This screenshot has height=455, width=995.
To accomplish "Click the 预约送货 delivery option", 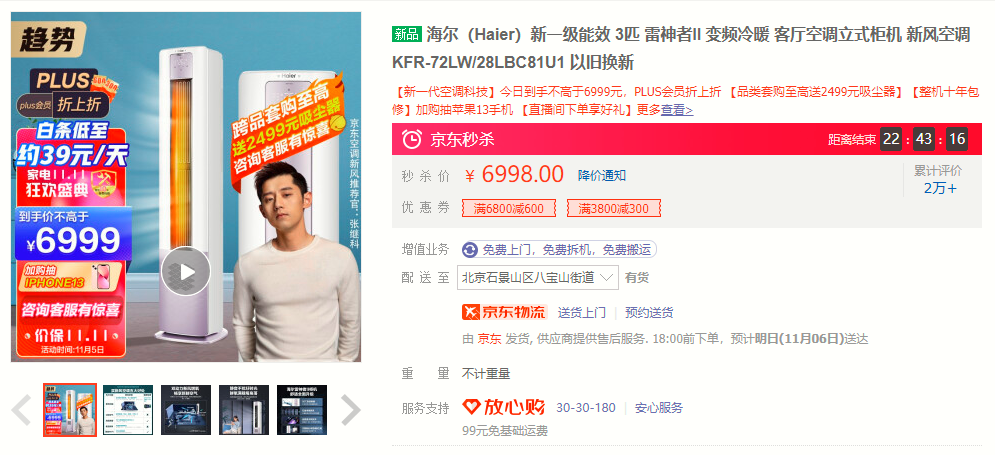I will [x=649, y=312].
